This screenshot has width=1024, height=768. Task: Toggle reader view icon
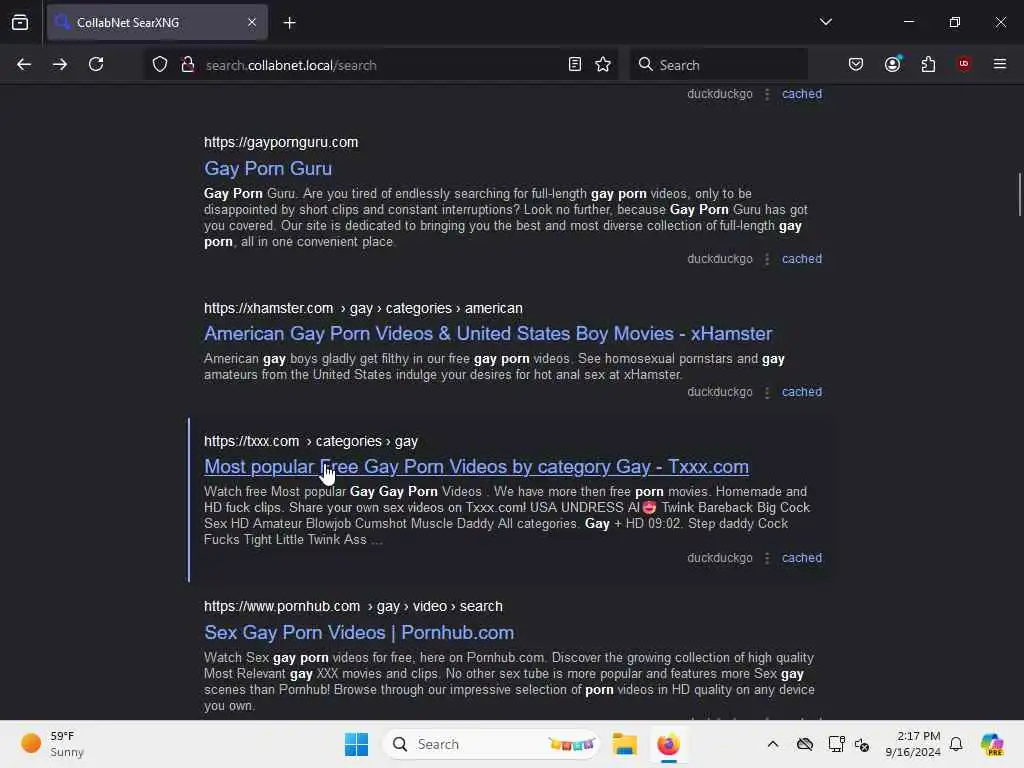pyautogui.click(x=575, y=65)
